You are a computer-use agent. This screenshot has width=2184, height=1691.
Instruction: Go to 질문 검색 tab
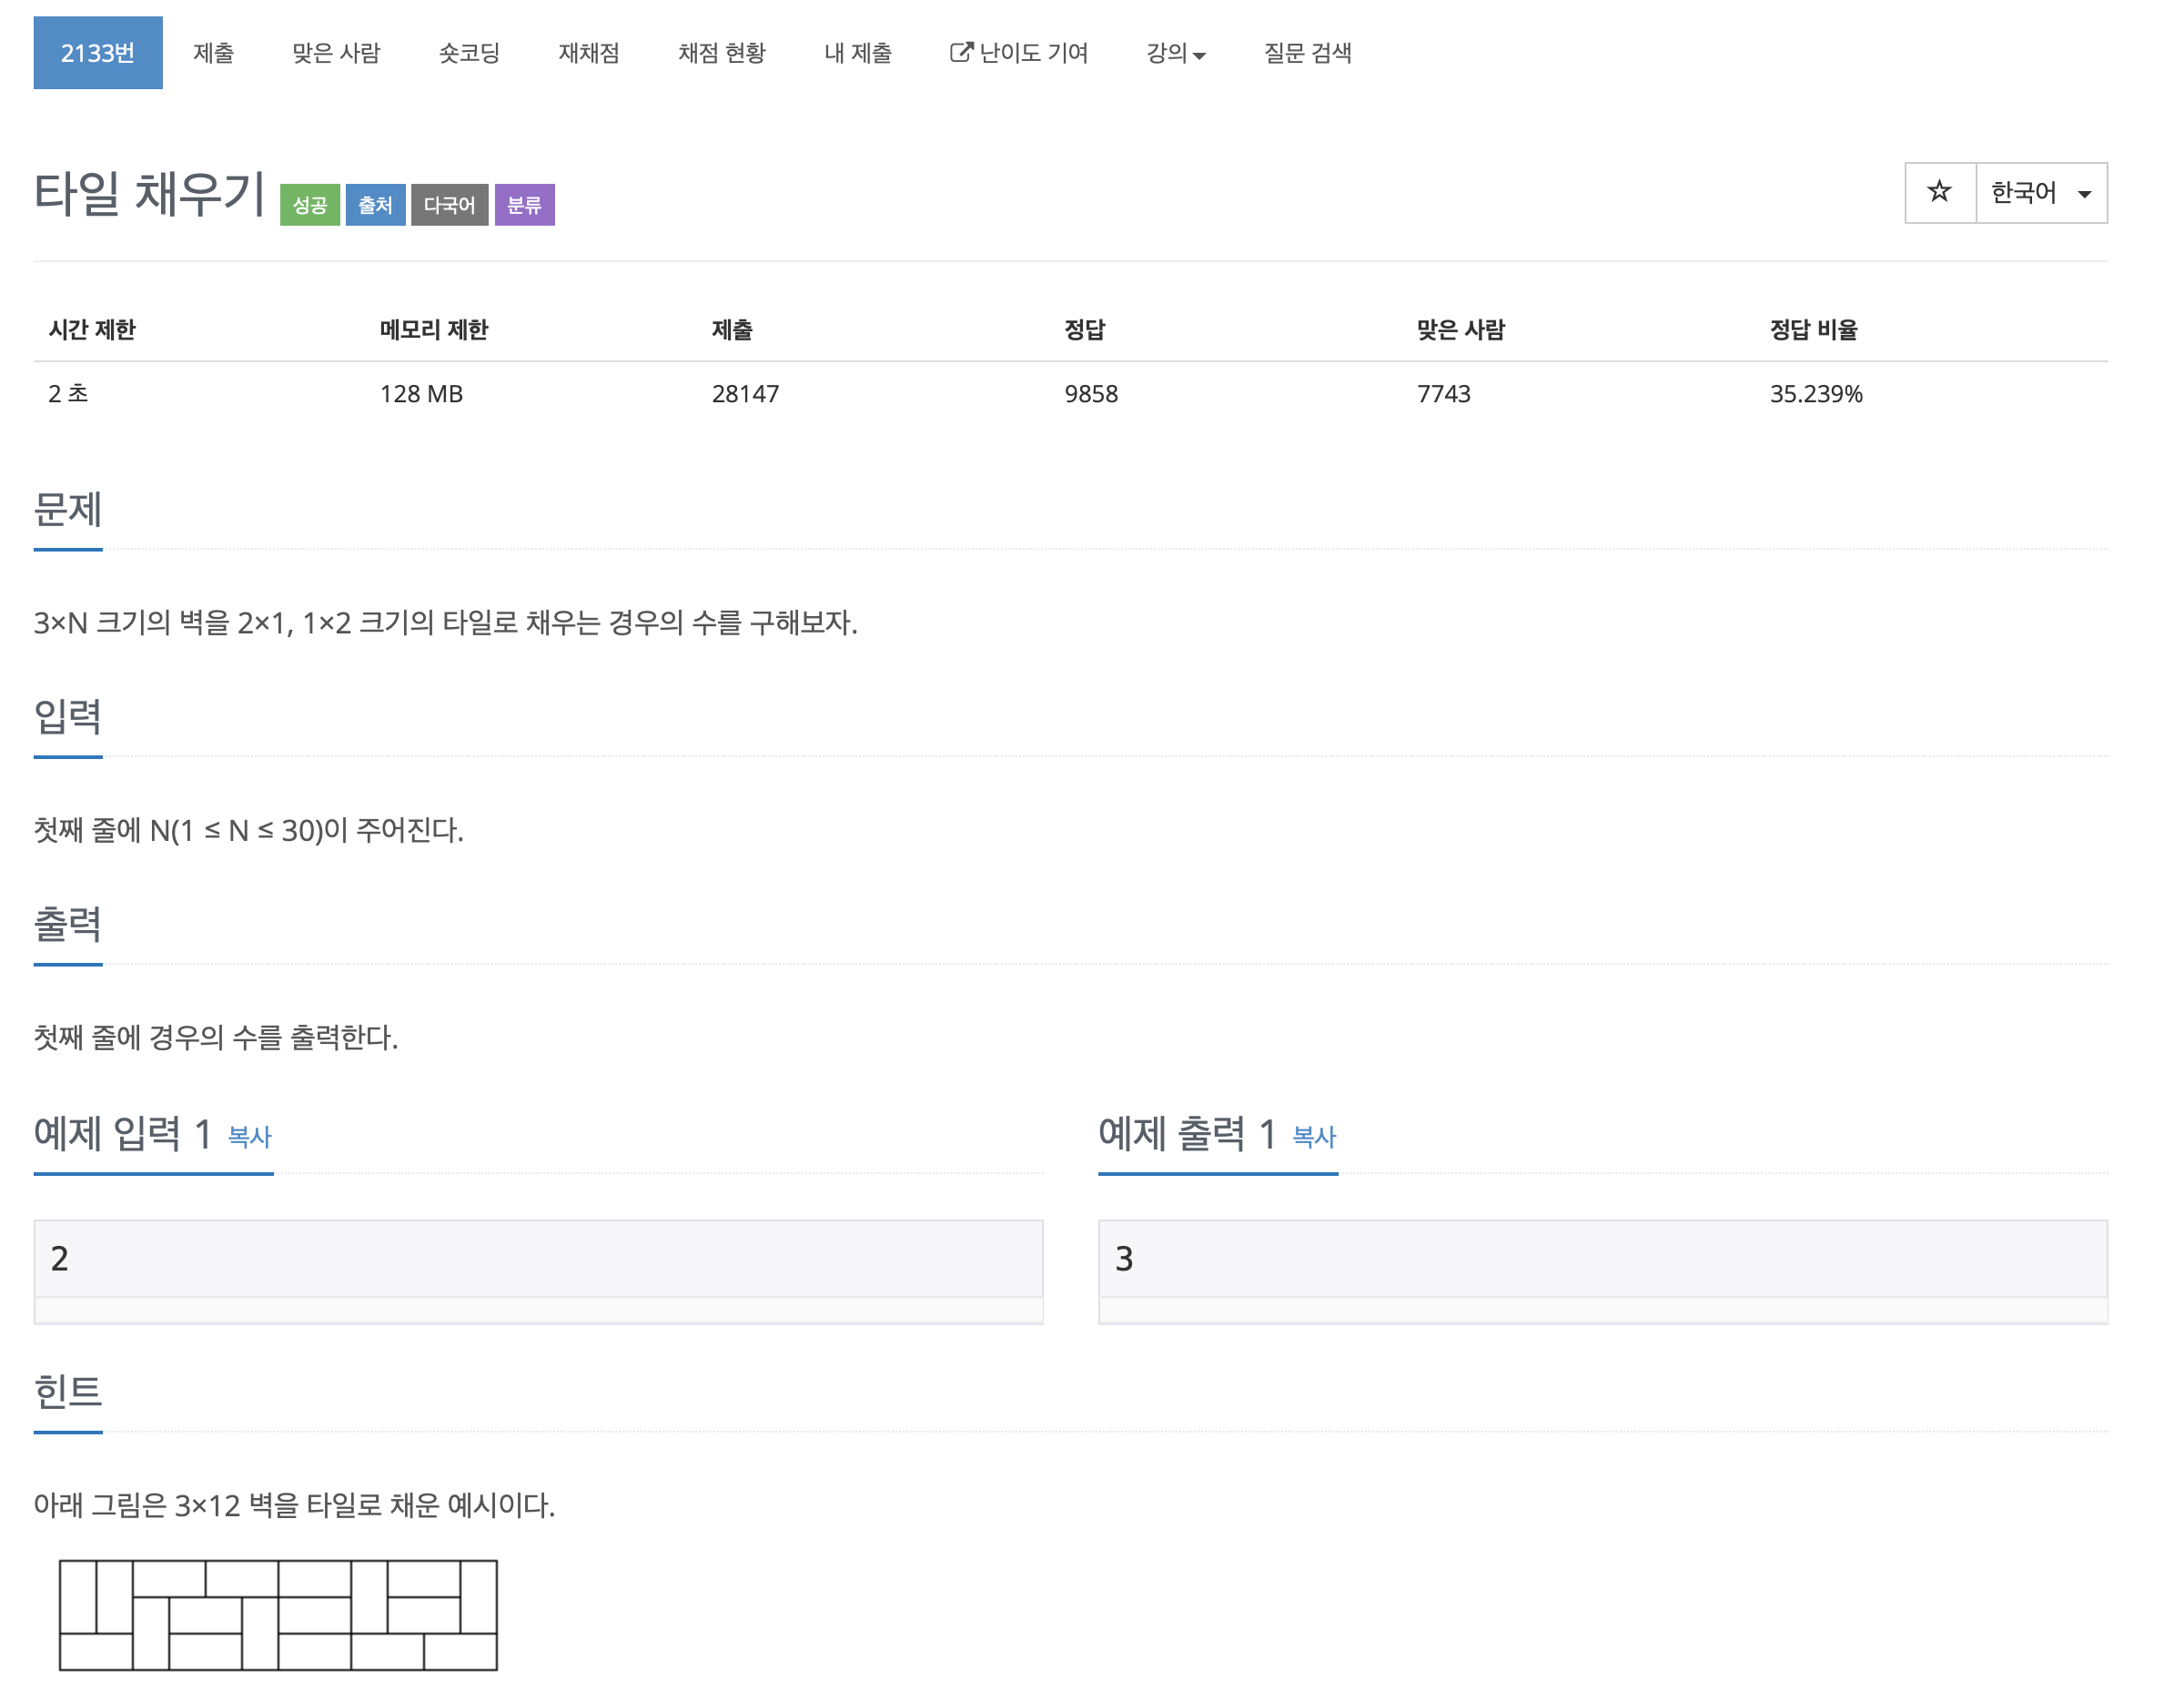(x=1307, y=53)
